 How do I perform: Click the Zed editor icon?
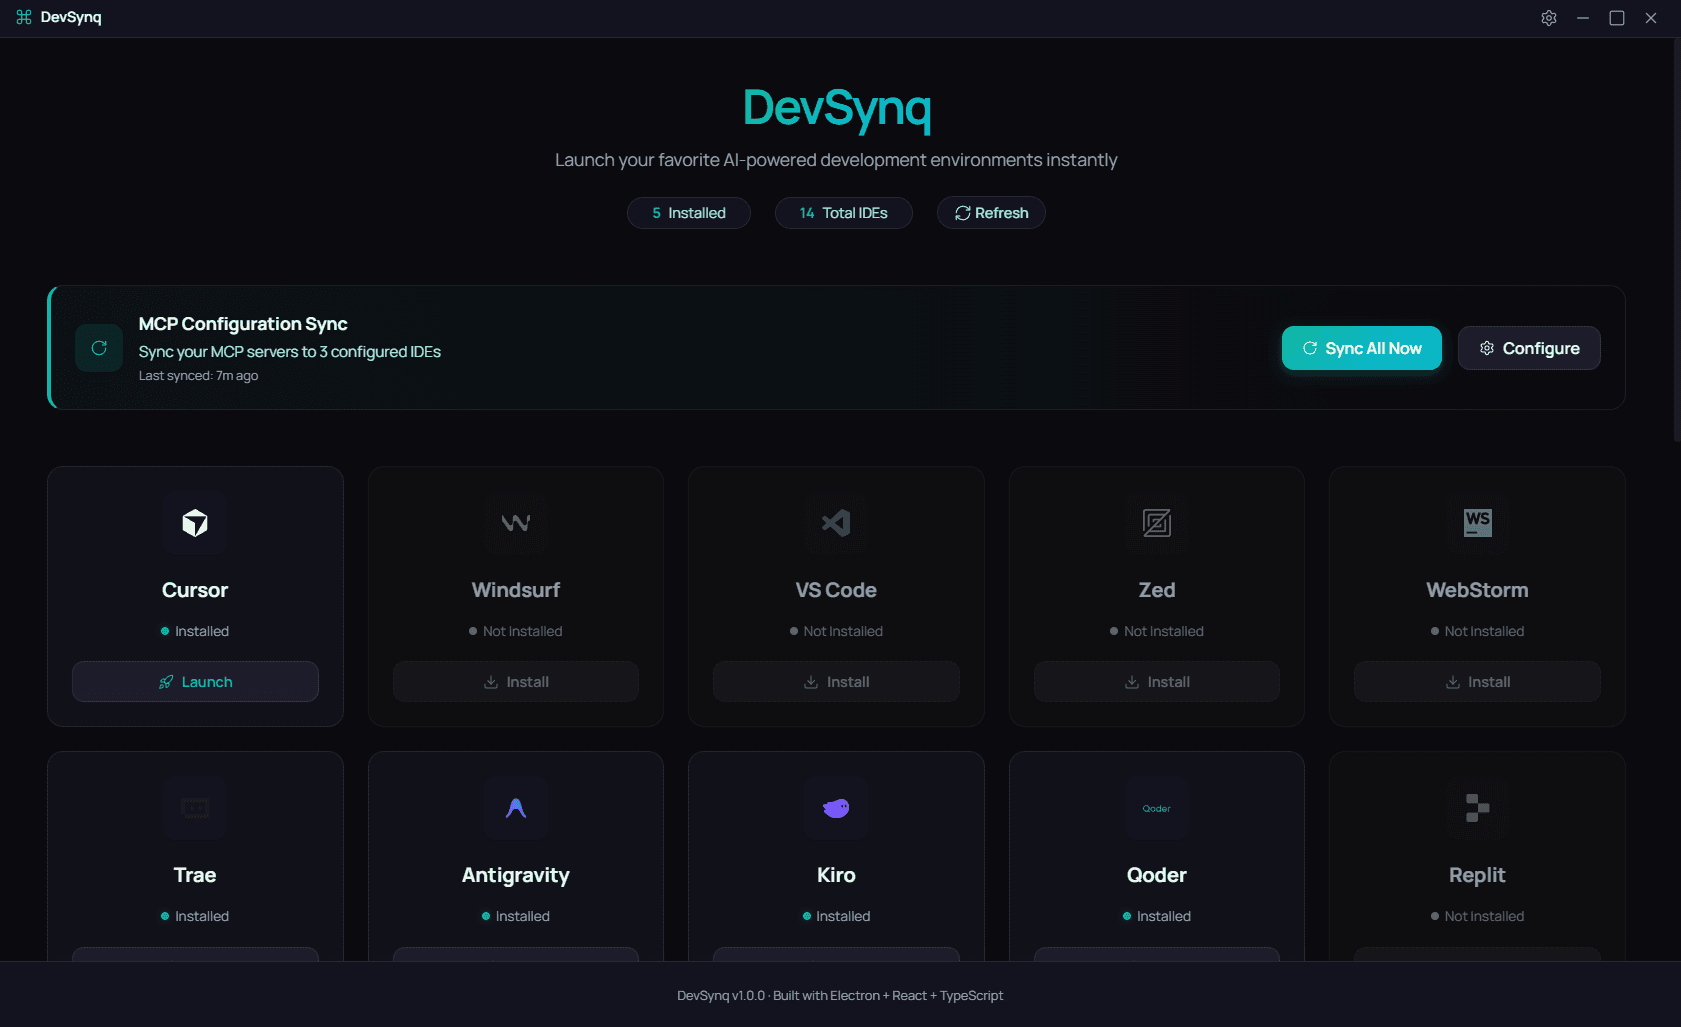click(1156, 523)
